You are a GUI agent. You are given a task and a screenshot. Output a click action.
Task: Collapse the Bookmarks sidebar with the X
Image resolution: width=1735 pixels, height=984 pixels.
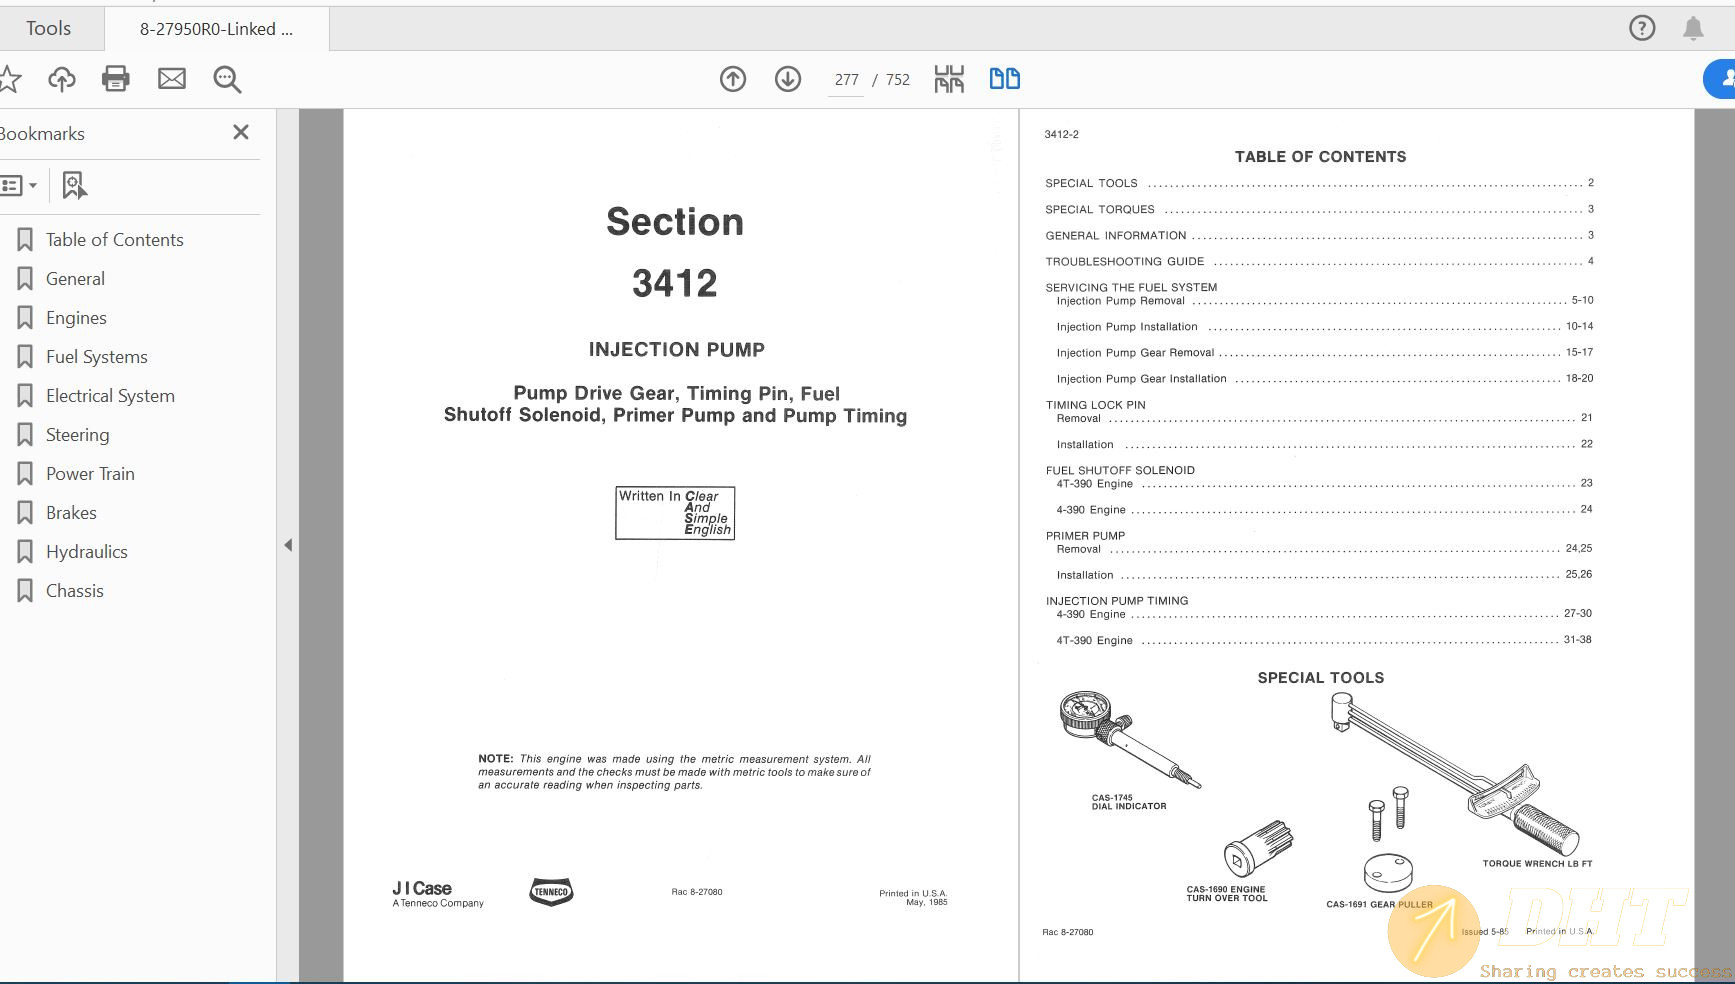(x=240, y=131)
